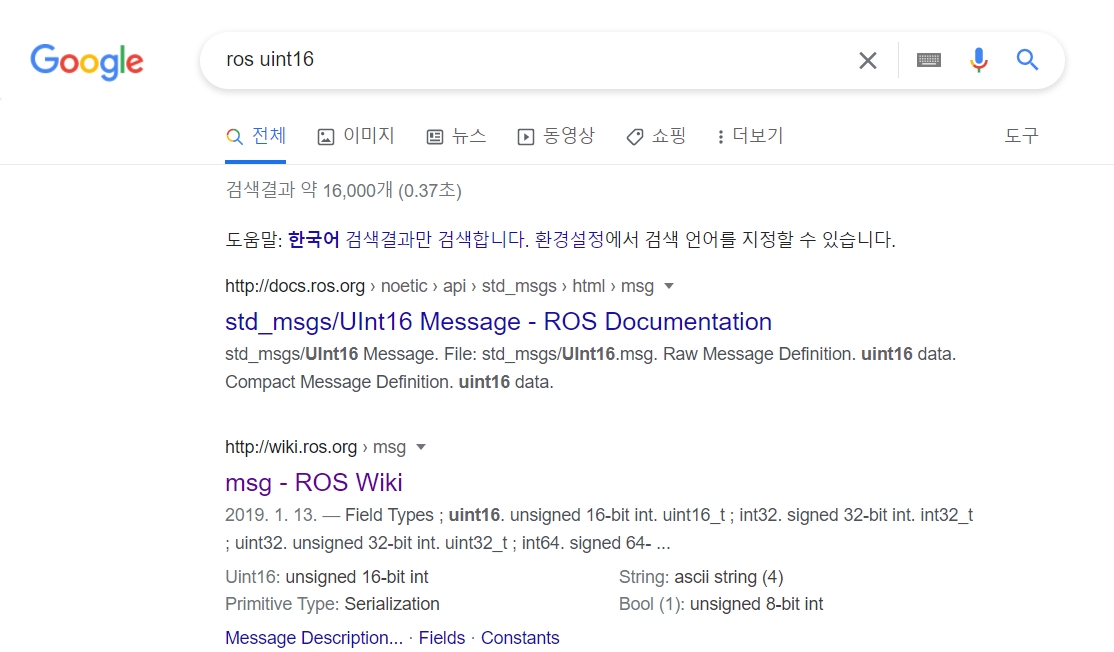The width and height of the screenshot is (1114, 652).
Task: Click the Constants sitelink
Action: coord(520,638)
